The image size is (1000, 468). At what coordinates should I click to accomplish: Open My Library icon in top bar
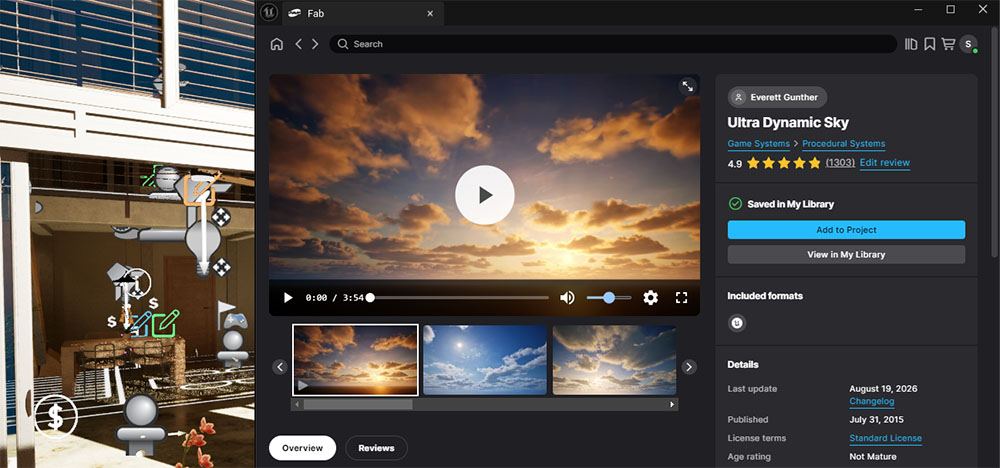tap(911, 44)
